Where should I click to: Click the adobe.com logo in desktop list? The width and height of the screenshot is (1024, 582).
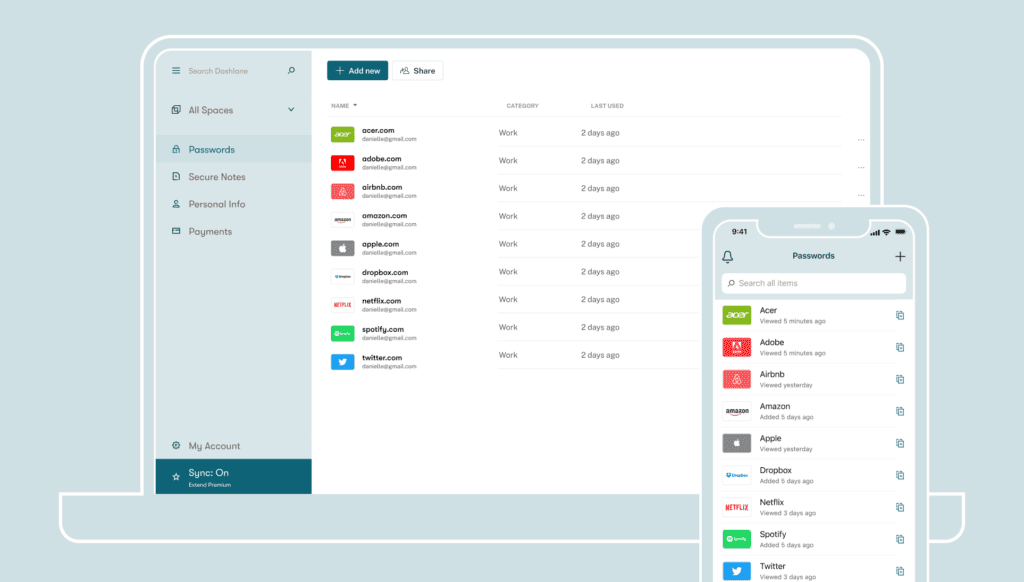(x=342, y=163)
